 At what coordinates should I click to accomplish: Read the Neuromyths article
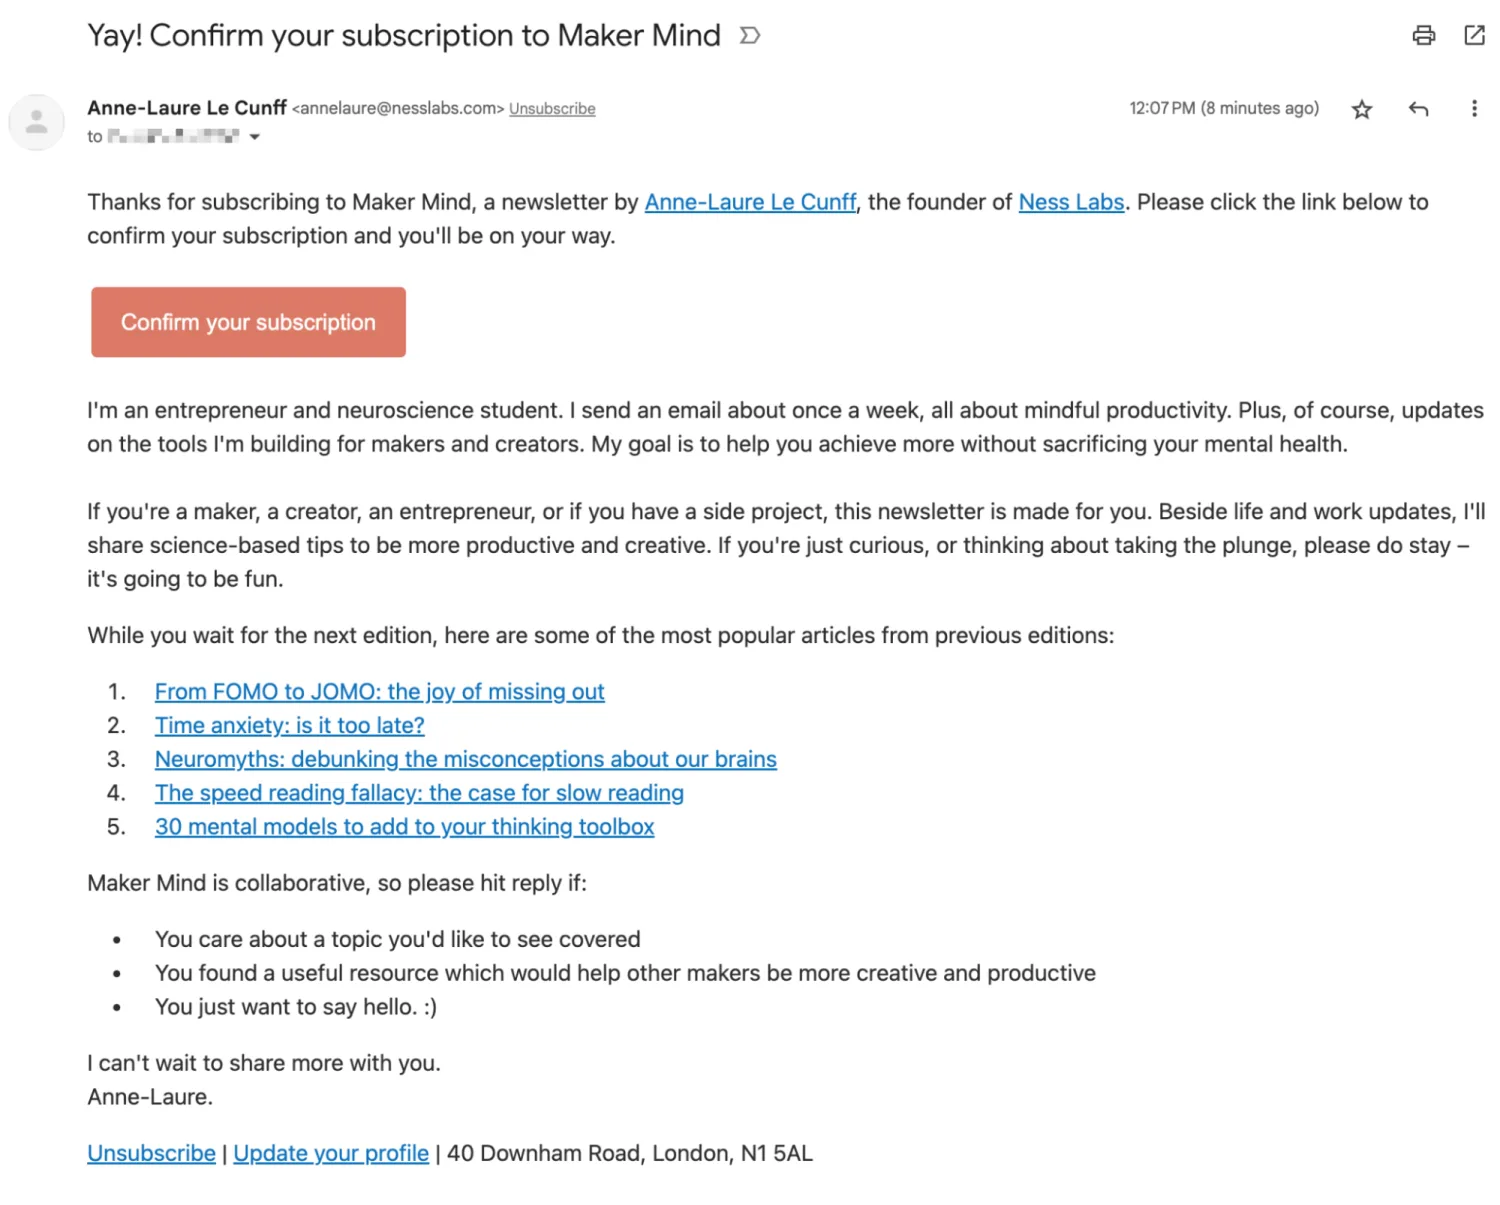(465, 760)
